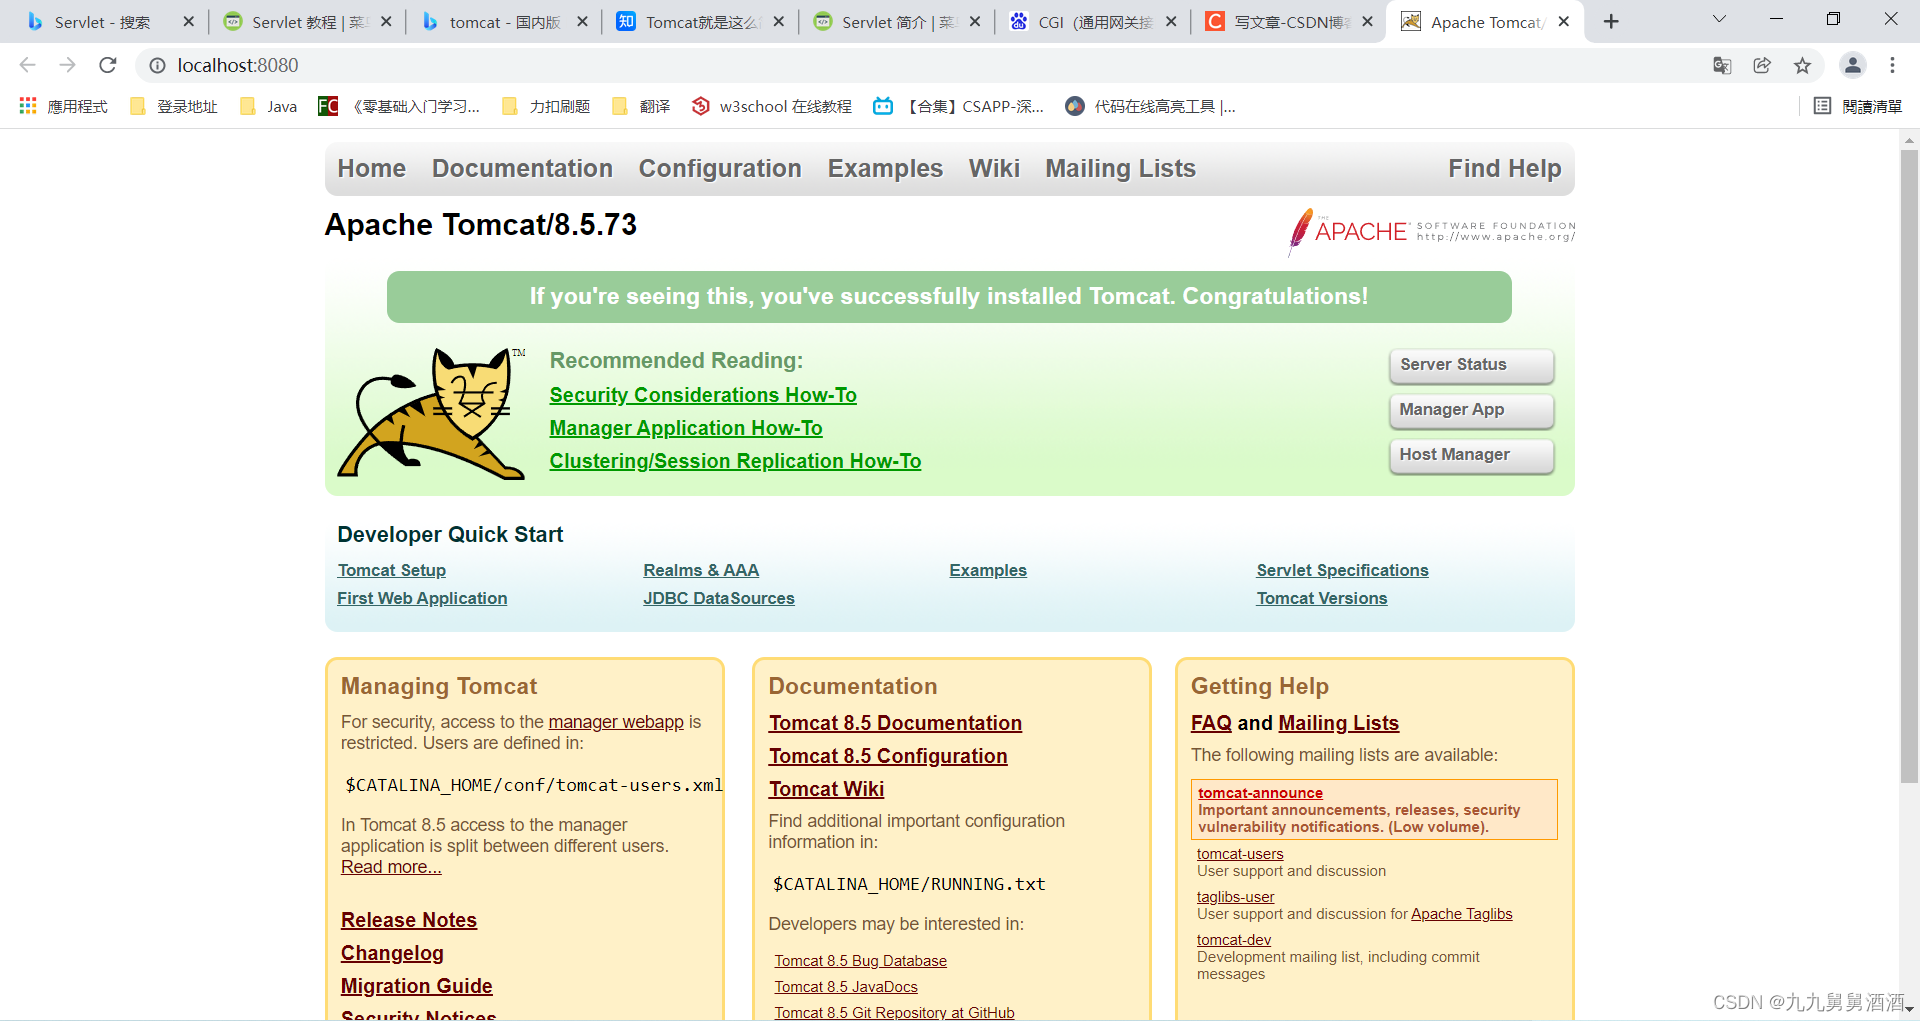
Task: Open the 翻译 bookmark folder
Action: [x=641, y=106]
